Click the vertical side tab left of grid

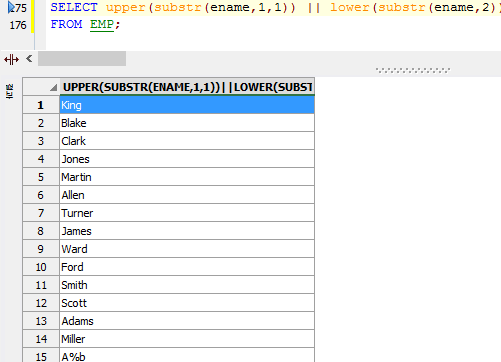pos(10,91)
